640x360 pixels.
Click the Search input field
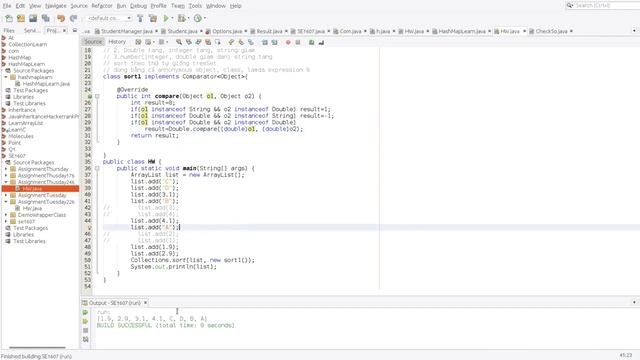pos(607,5)
